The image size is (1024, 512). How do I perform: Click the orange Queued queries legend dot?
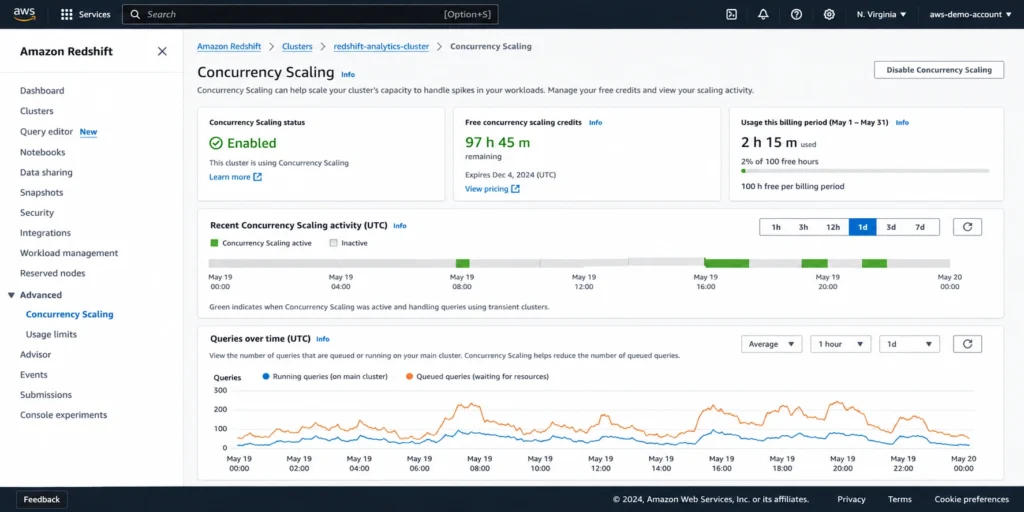[409, 377]
